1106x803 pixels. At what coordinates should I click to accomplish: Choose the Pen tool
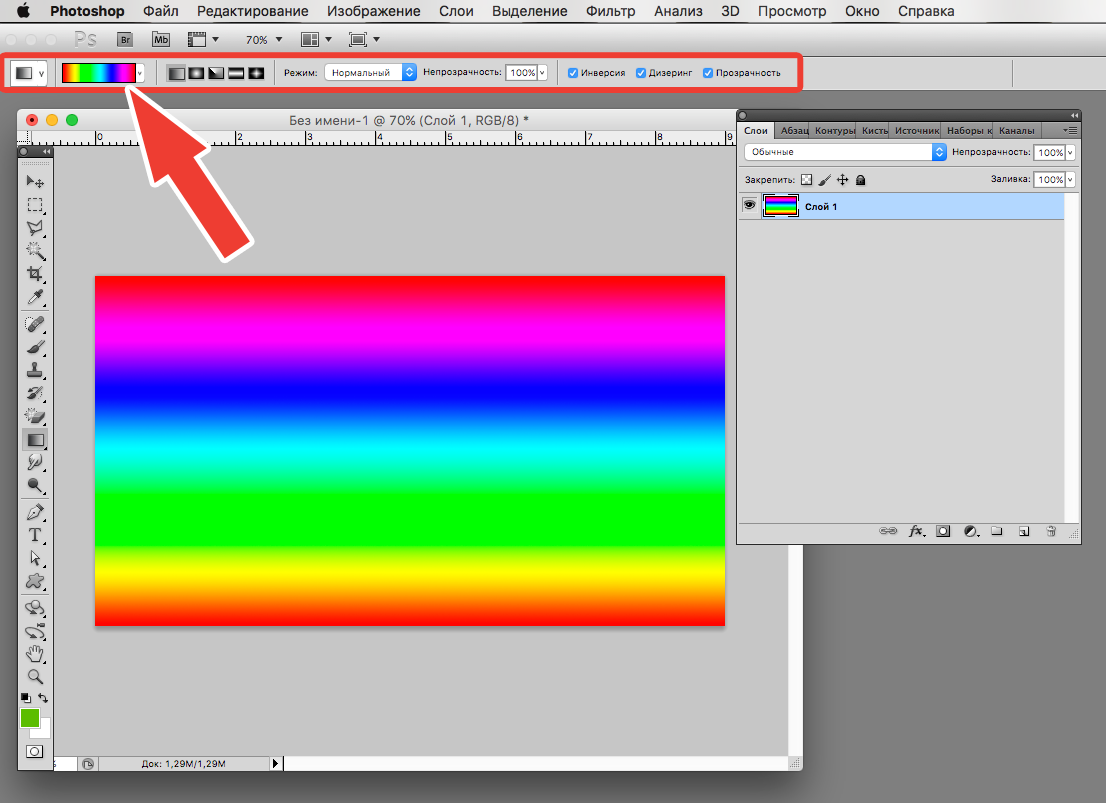pyautogui.click(x=35, y=512)
